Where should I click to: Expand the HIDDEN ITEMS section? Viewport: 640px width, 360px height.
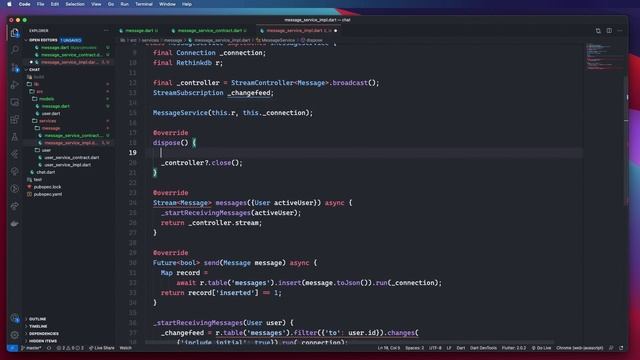(43, 341)
